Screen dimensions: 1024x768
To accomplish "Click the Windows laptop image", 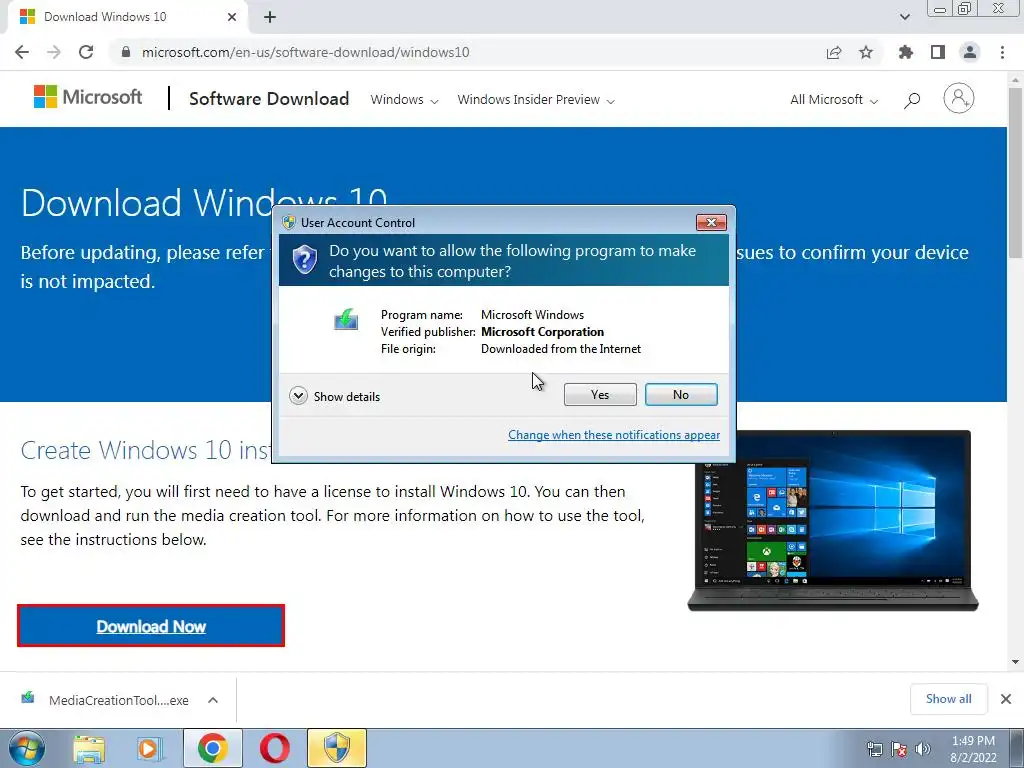I will [833, 520].
